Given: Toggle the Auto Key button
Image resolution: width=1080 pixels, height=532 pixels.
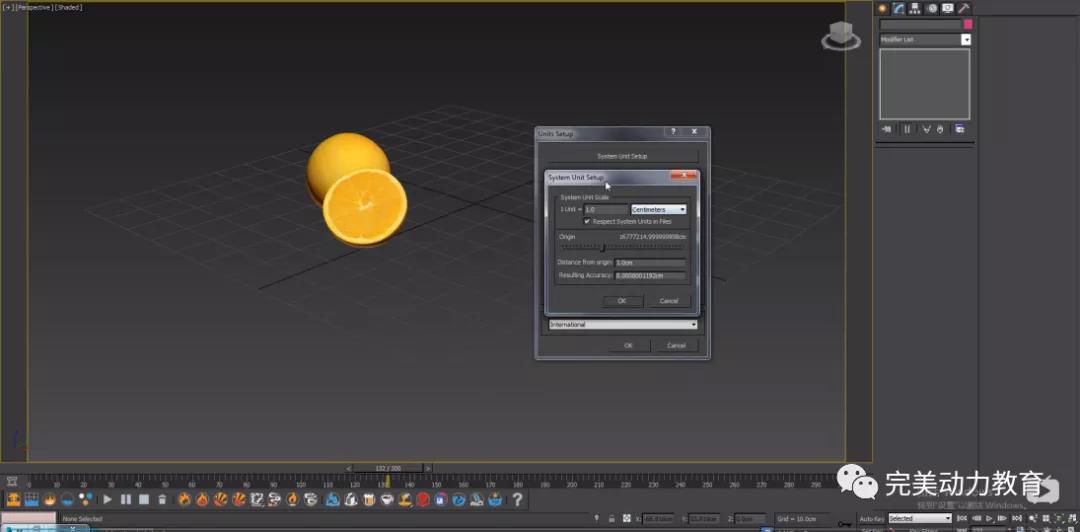Looking at the screenshot, I should tap(872, 519).
